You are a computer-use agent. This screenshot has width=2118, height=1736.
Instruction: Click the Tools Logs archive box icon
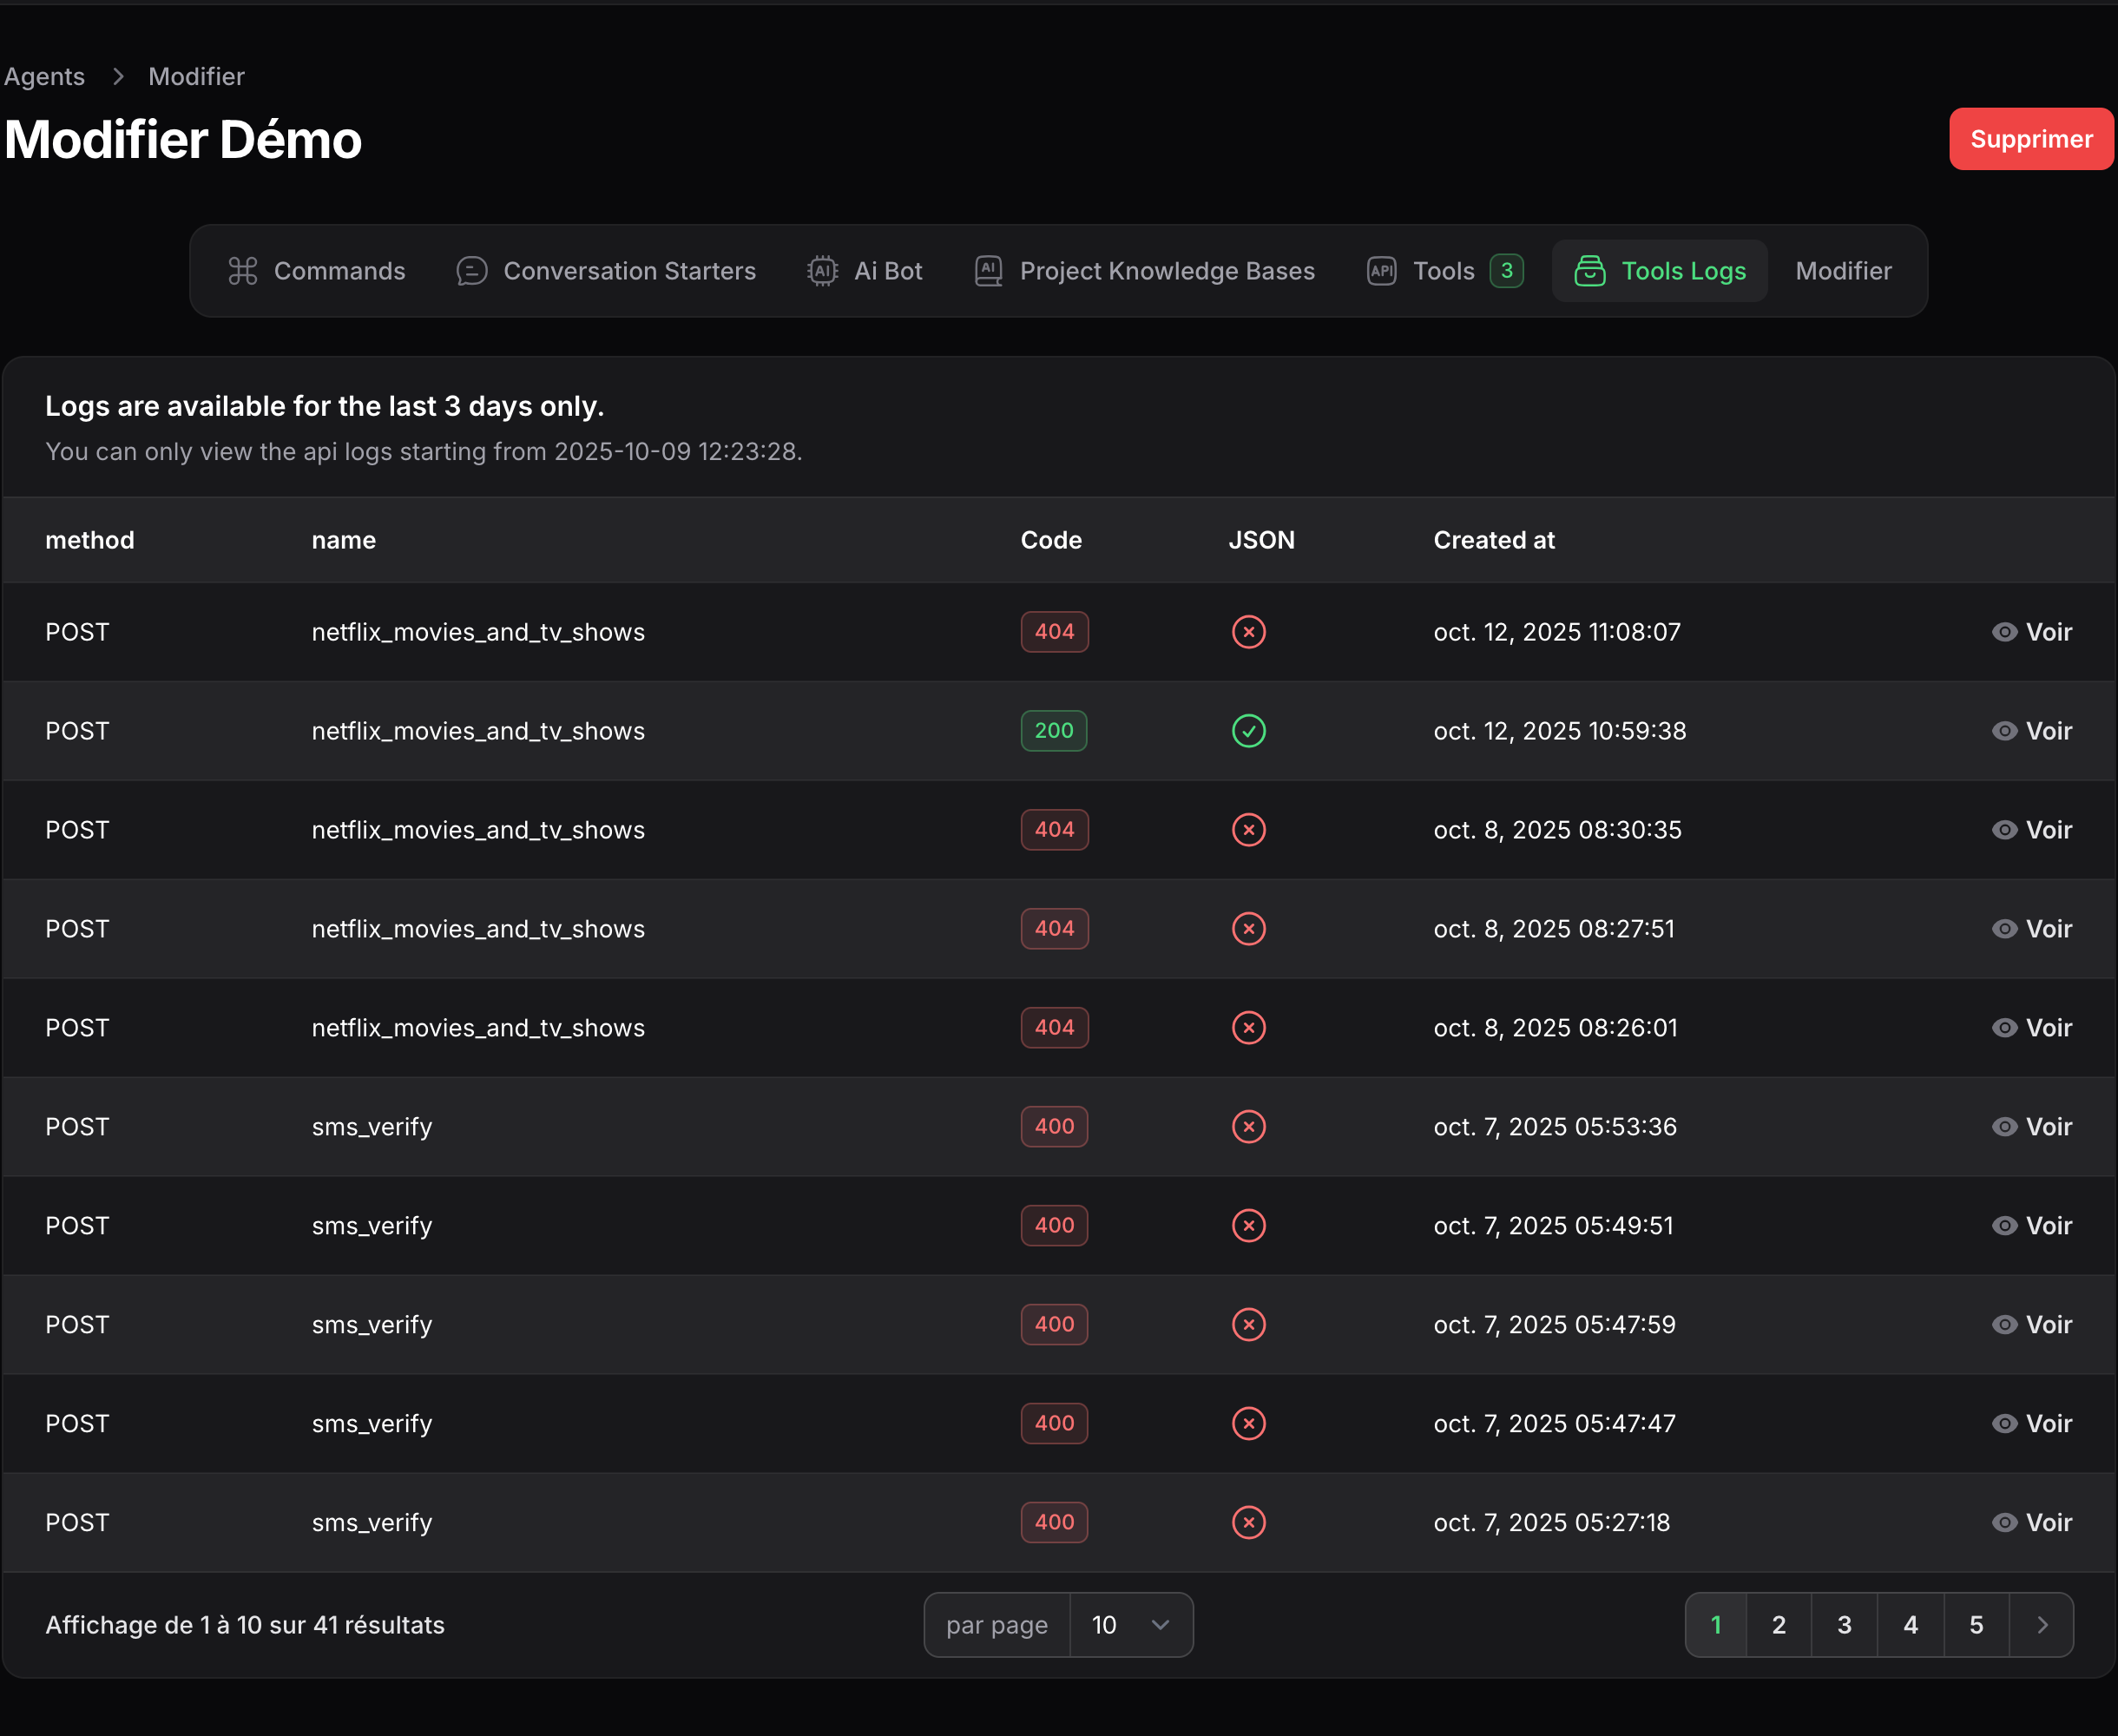click(x=1593, y=270)
